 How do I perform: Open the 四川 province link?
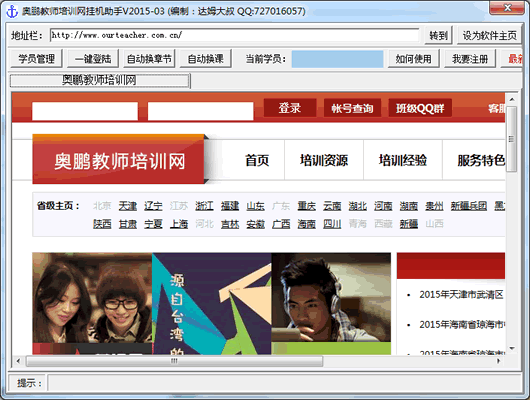[332, 223]
